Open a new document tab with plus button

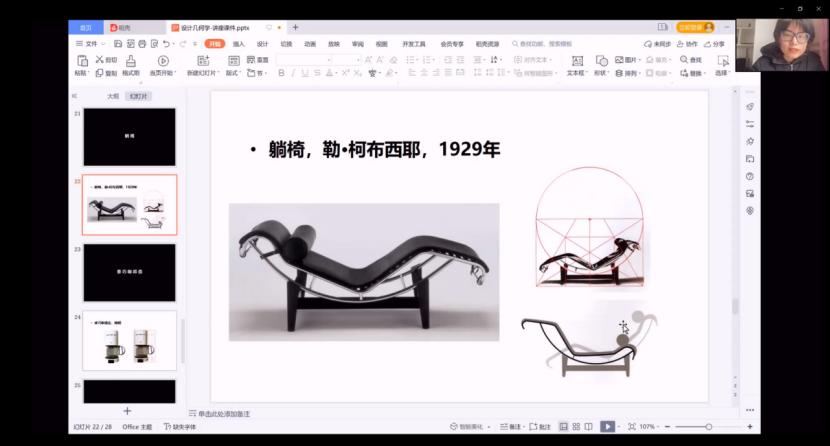[x=295, y=27]
